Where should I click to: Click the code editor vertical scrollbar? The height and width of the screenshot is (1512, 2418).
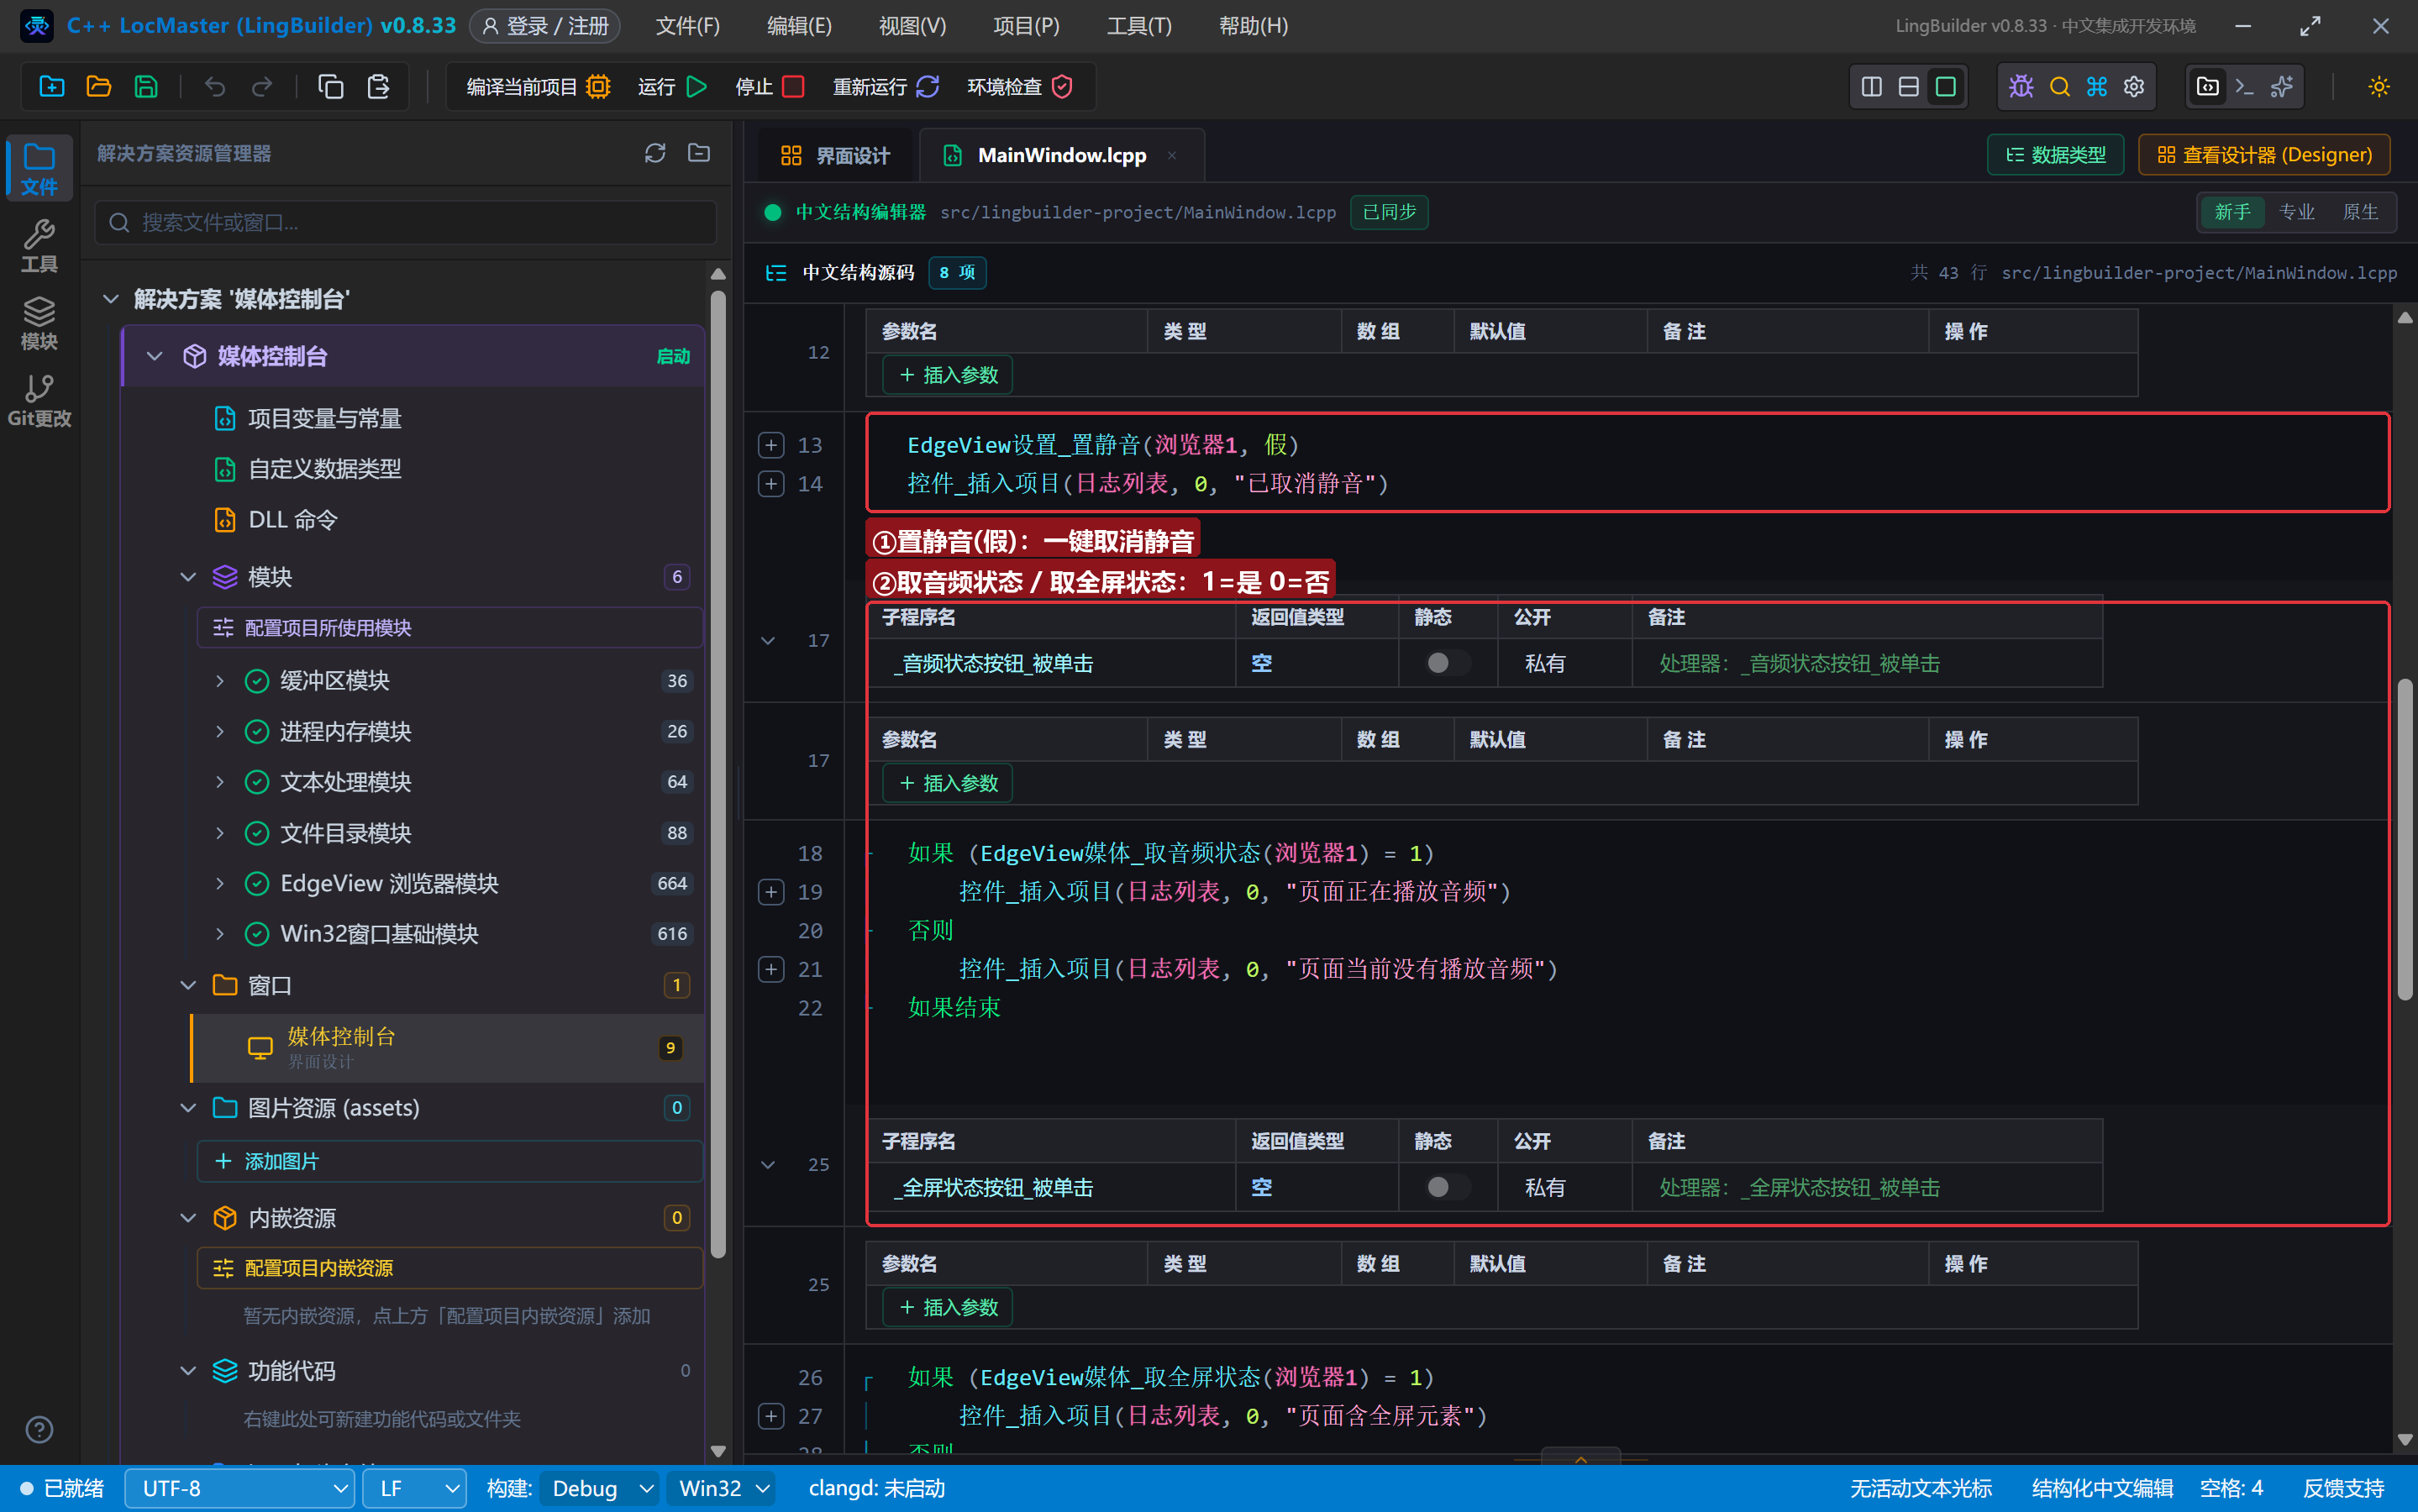pyautogui.click(x=2405, y=840)
